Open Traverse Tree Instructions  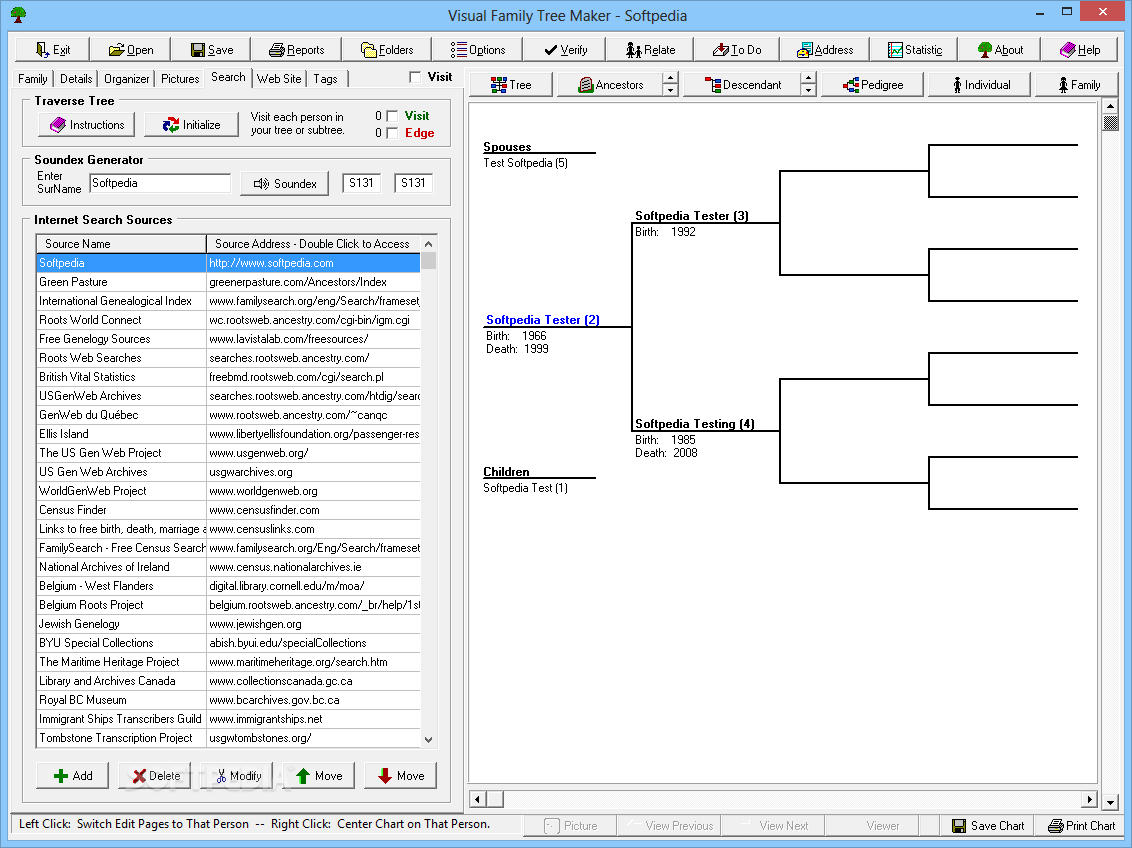coord(87,125)
